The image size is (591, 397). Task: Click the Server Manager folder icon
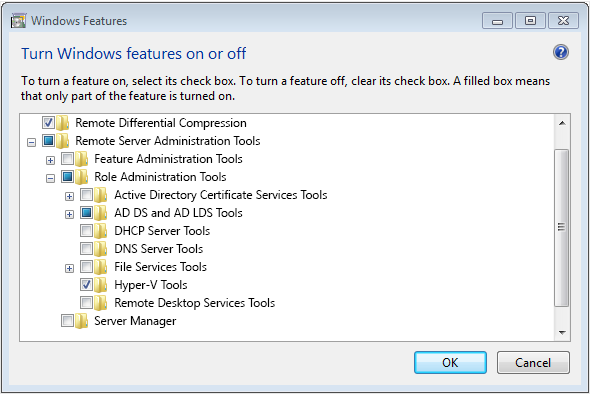click(x=81, y=321)
